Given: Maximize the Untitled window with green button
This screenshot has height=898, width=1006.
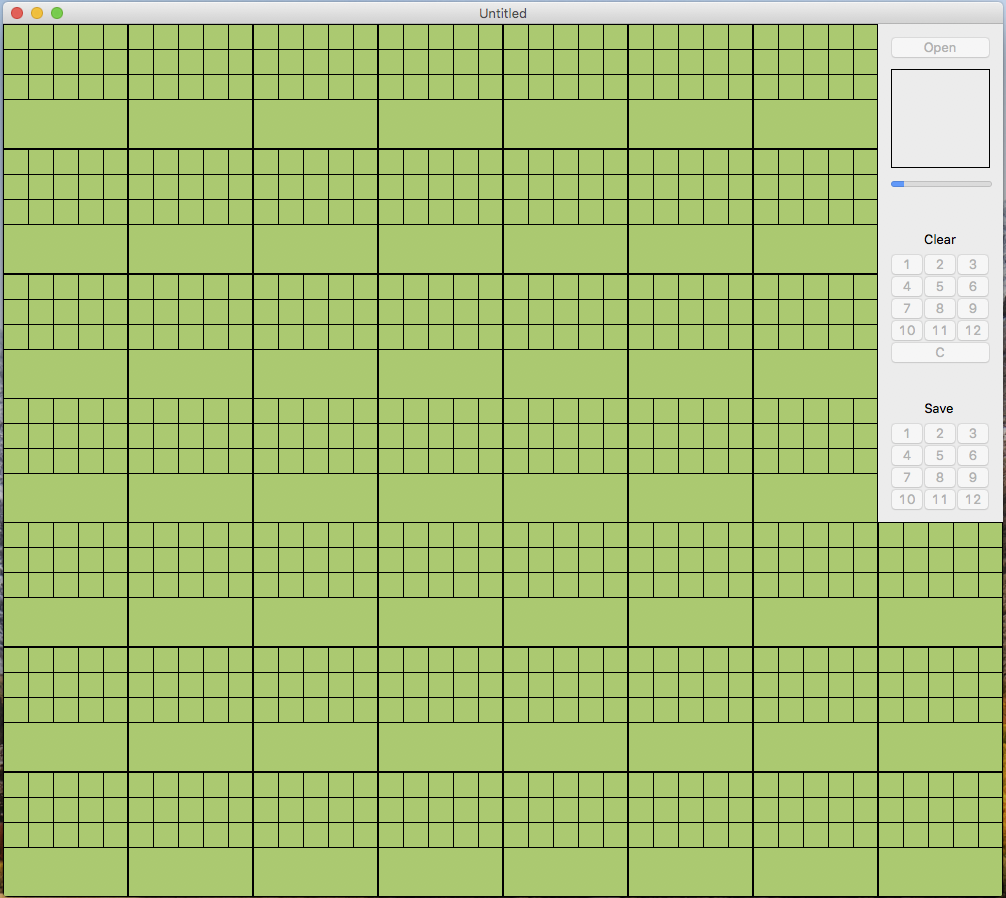Looking at the screenshot, I should 57,13.
